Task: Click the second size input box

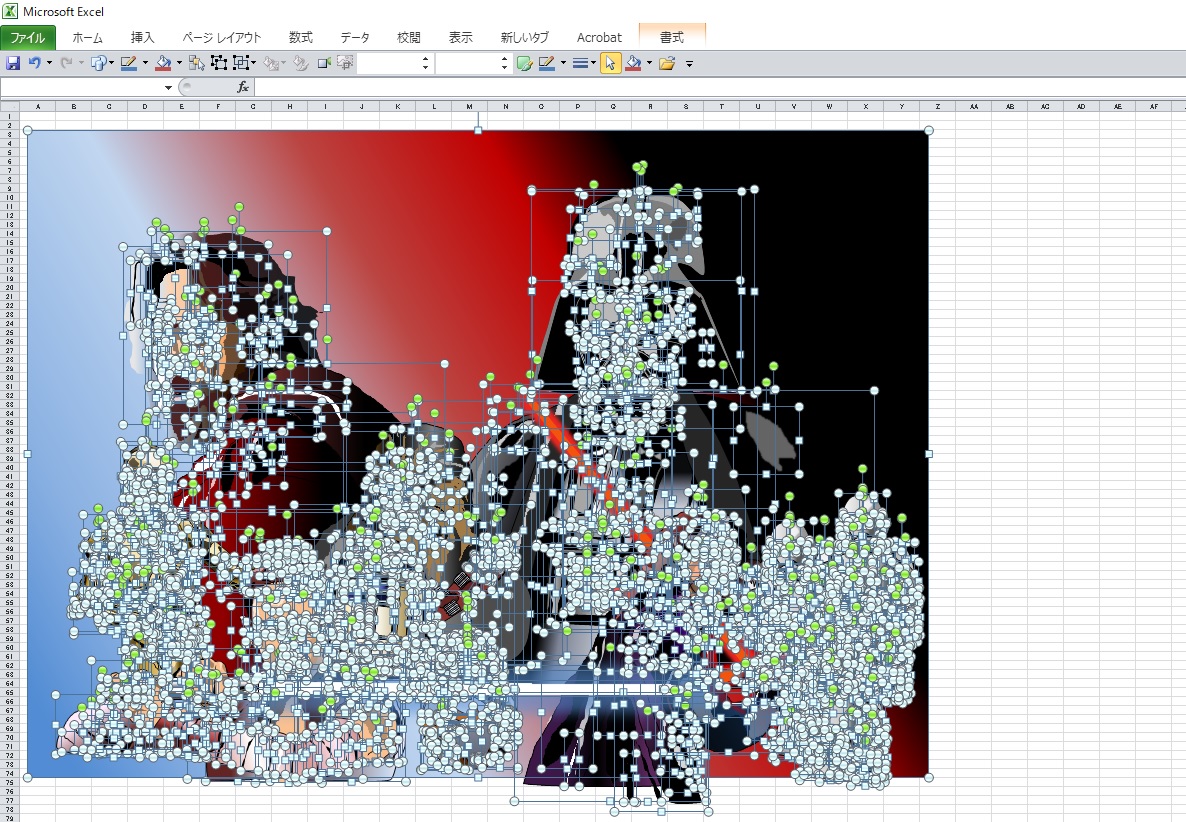Action: click(467, 64)
